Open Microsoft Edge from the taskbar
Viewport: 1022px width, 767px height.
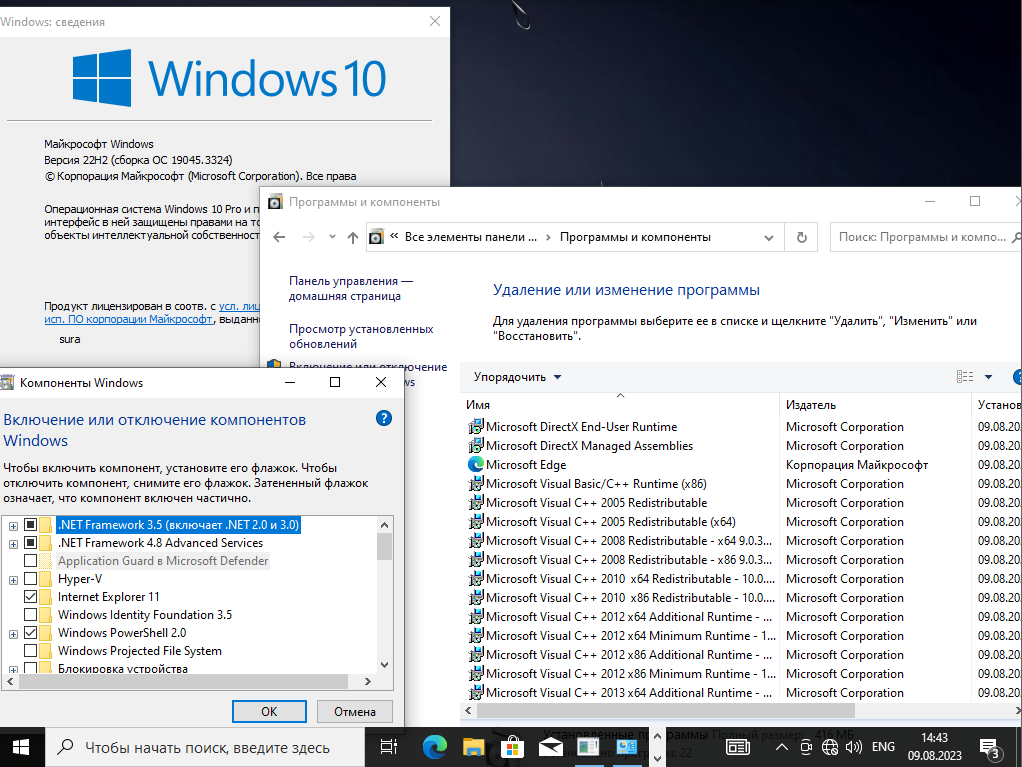434,746
